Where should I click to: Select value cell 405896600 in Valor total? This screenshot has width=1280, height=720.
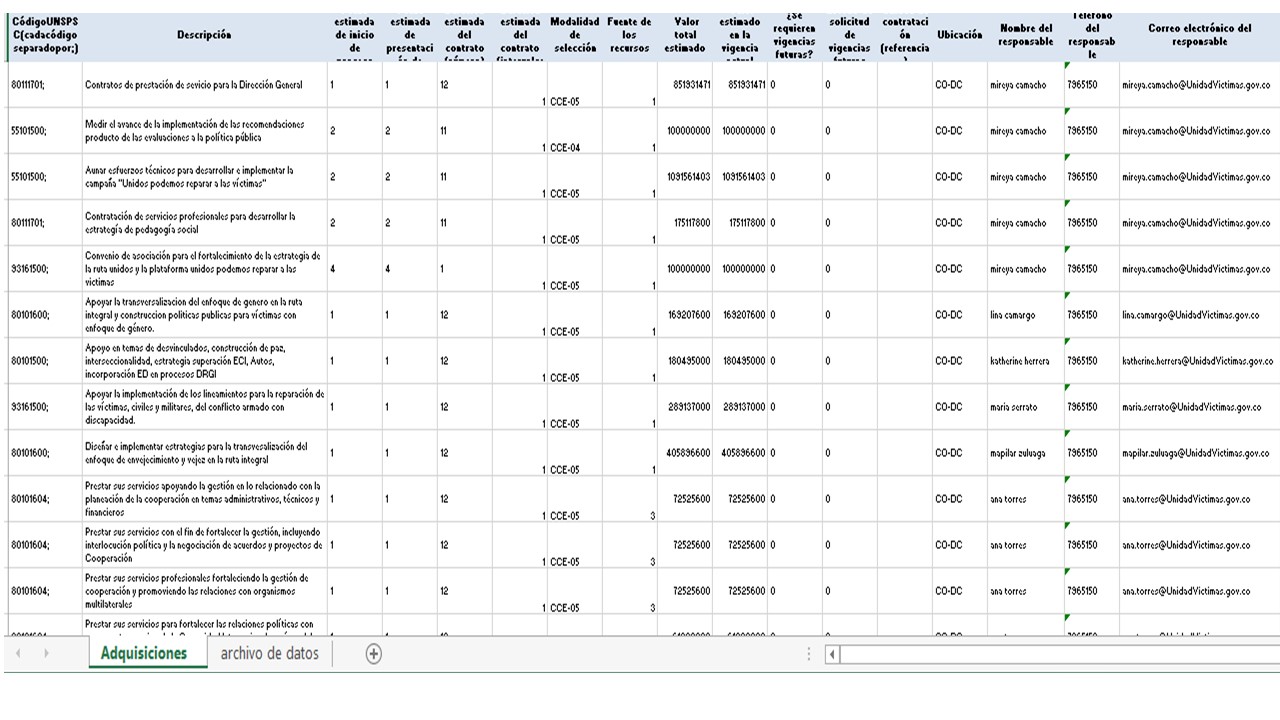click(685, 453)
